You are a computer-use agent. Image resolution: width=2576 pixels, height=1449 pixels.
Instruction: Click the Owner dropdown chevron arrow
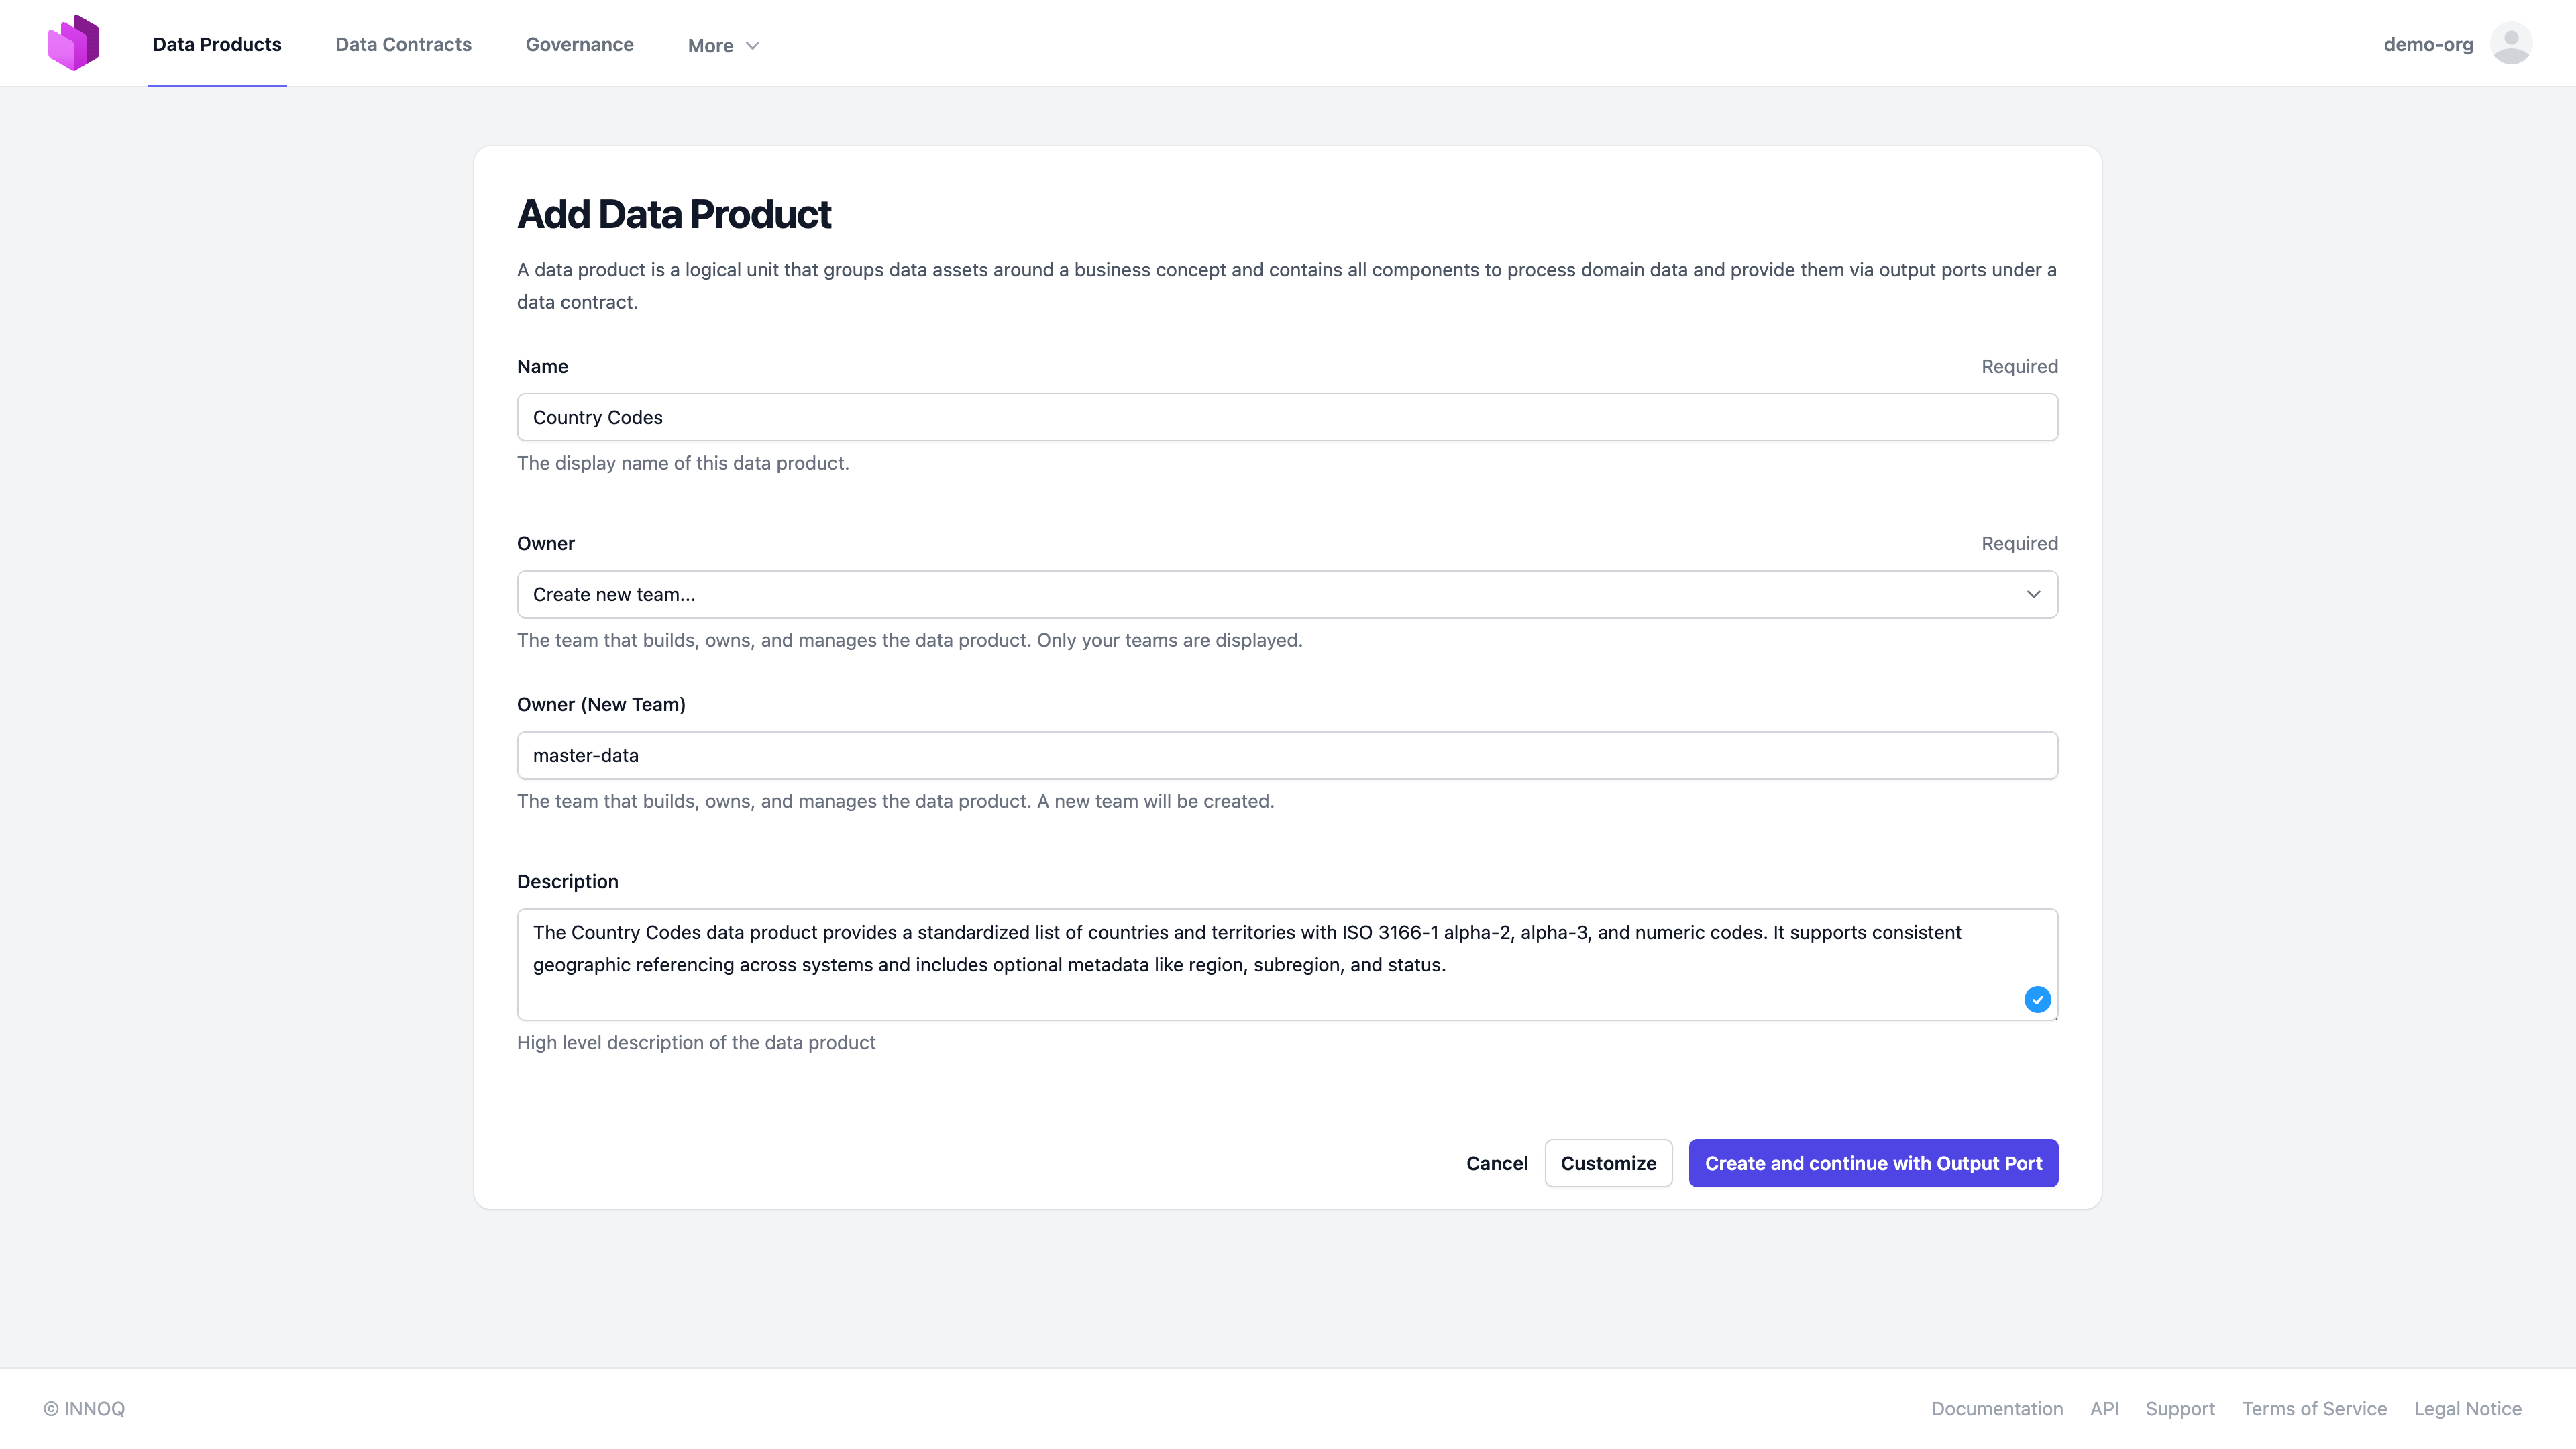2033,594
